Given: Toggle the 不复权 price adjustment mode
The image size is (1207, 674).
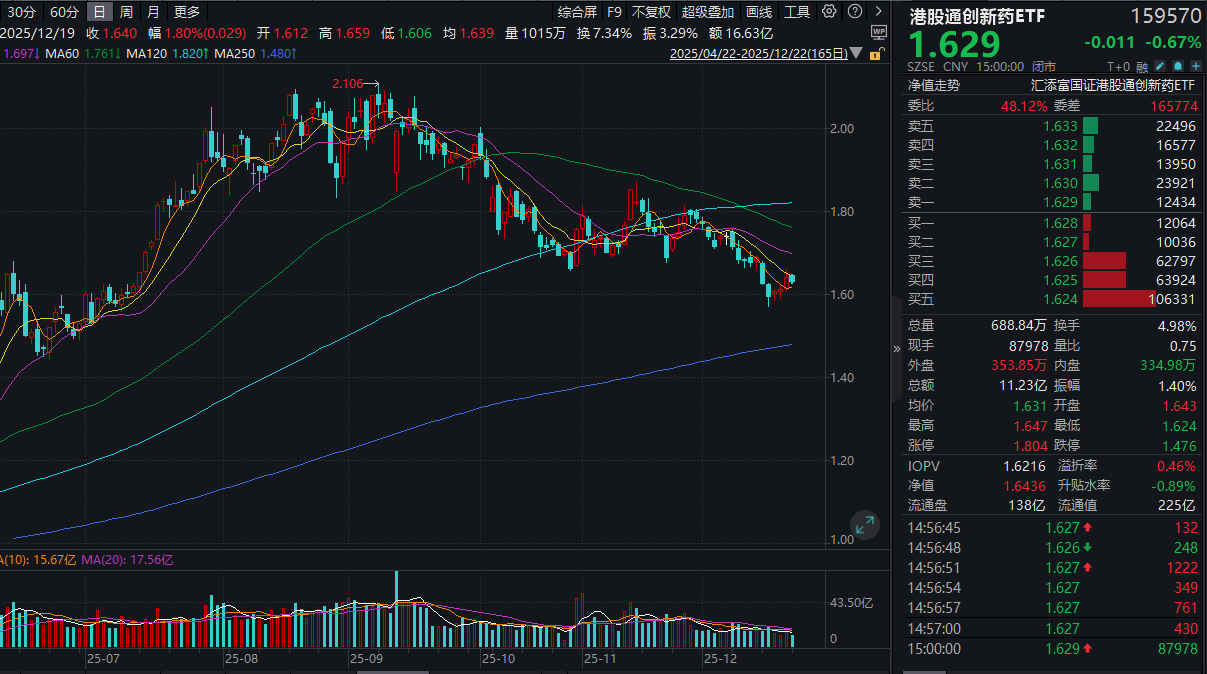Looking at the screenshot, I should [650, 11].
